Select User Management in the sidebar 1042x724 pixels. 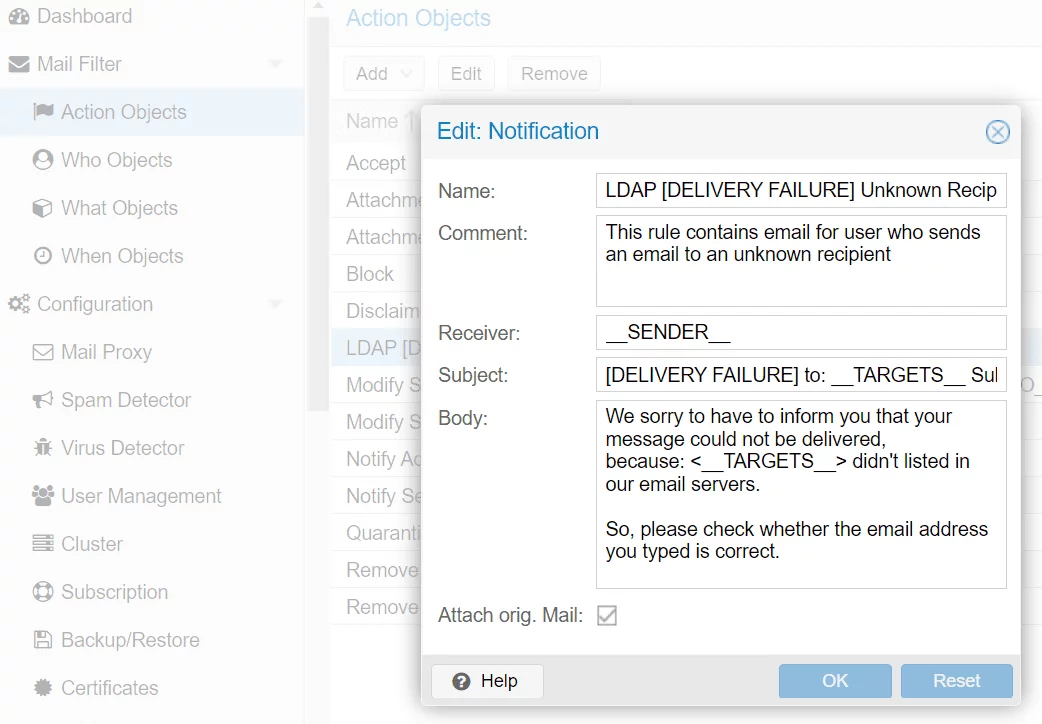pos(141,496)
